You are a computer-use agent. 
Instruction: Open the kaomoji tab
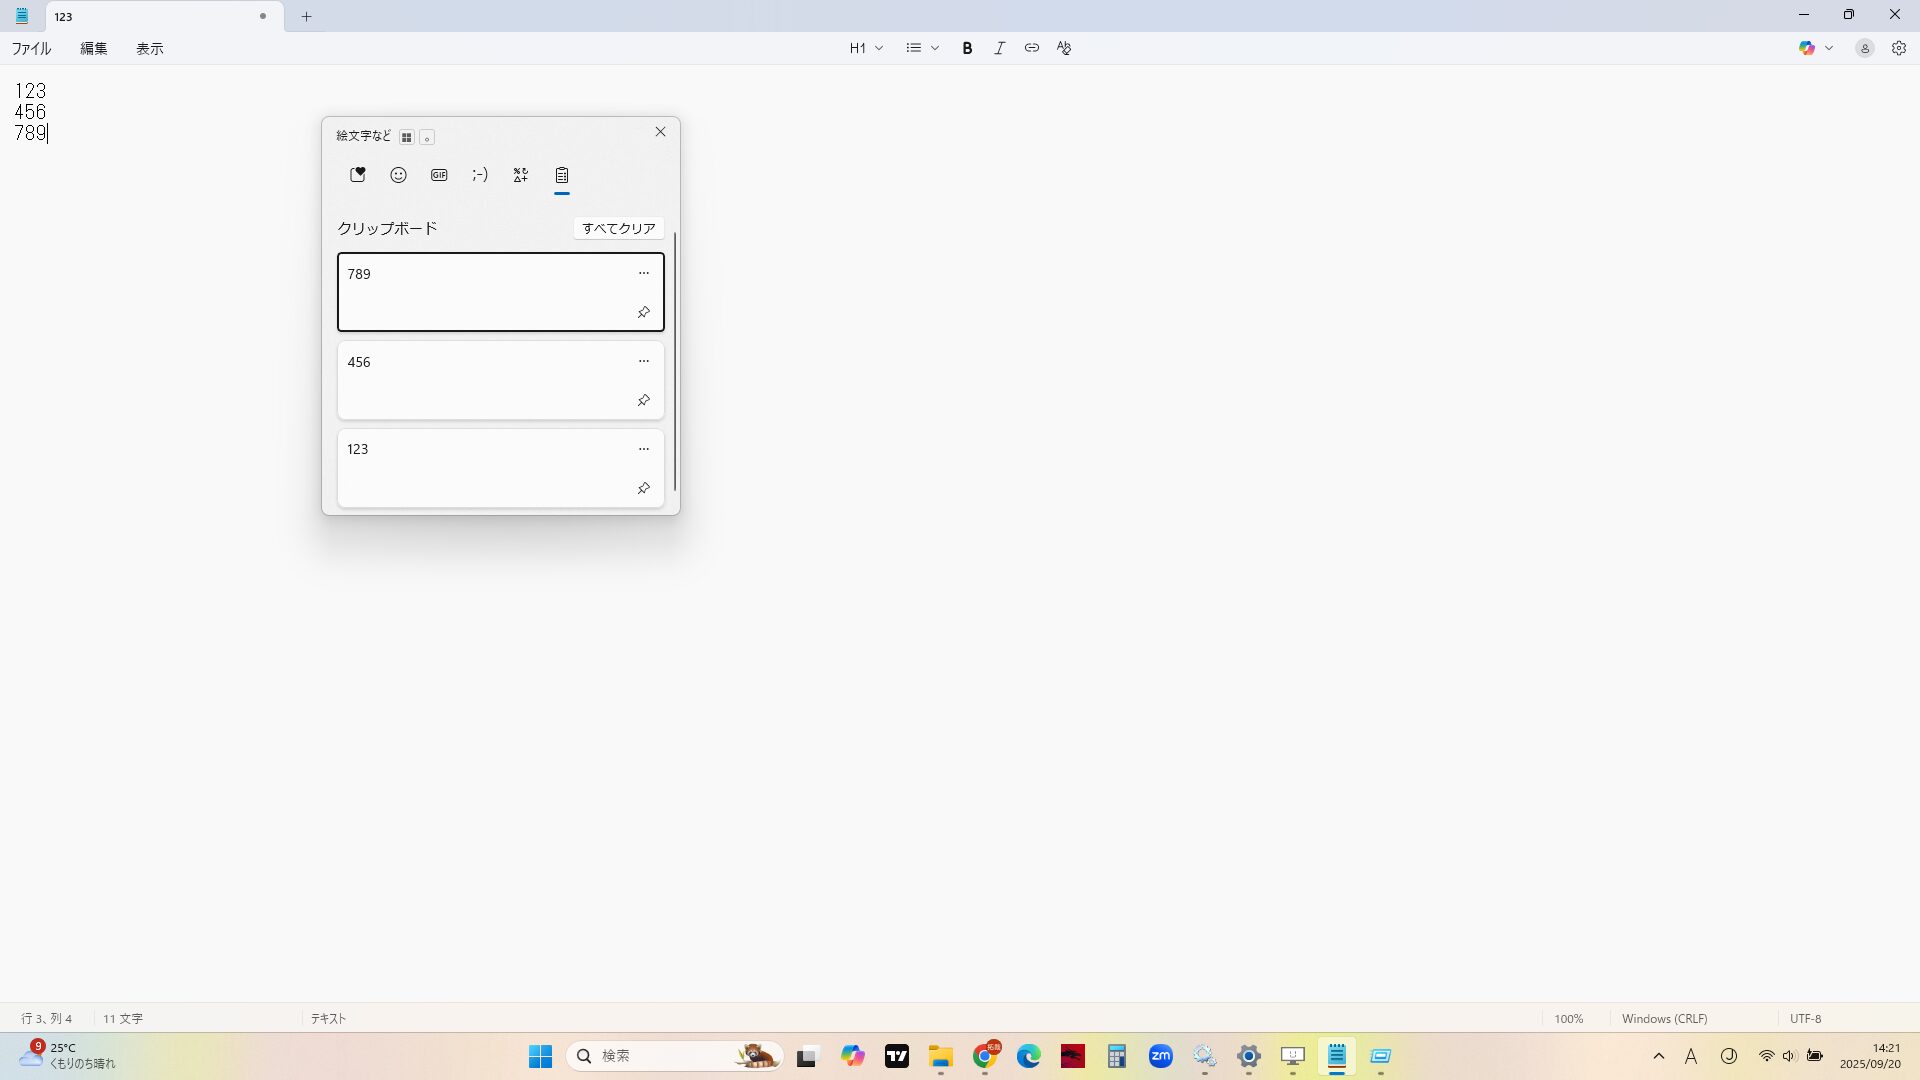click(480, 175)
